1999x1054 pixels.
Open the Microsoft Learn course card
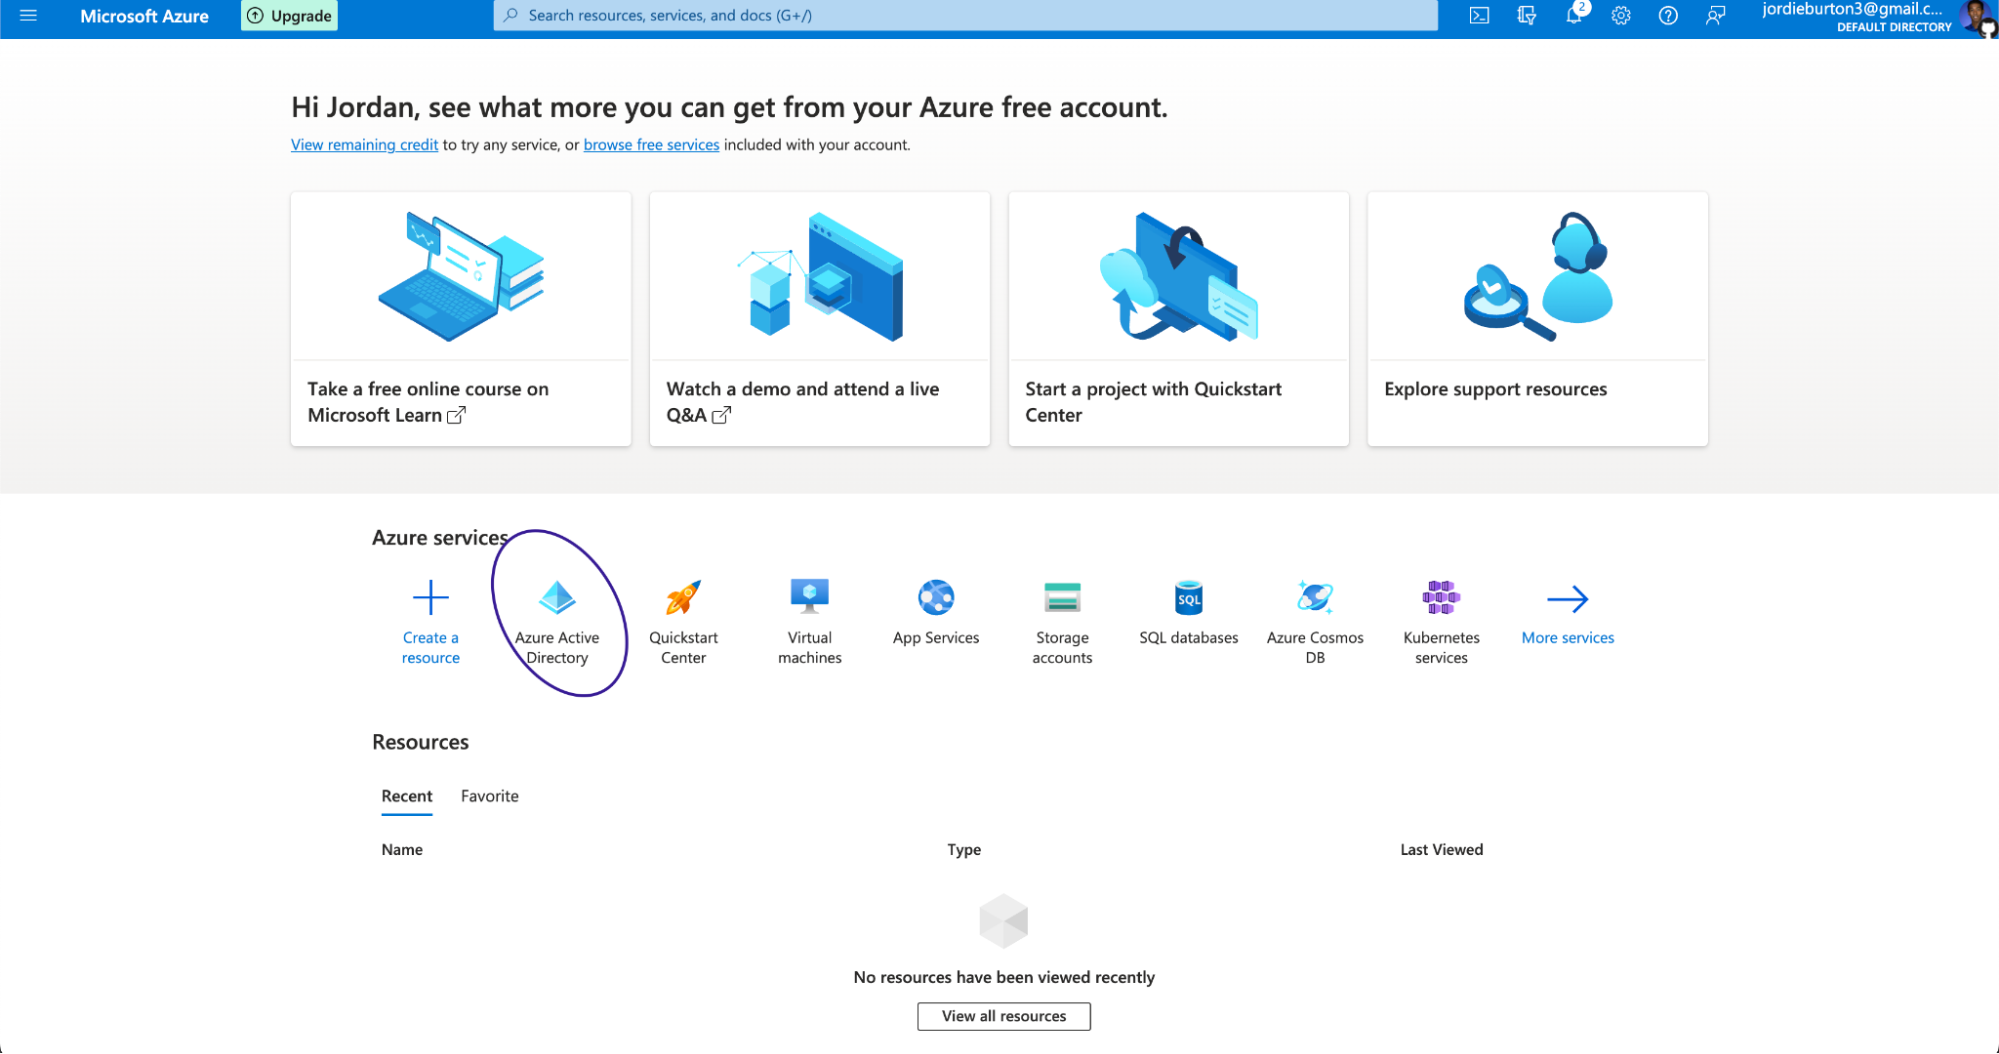click(461, 319)
